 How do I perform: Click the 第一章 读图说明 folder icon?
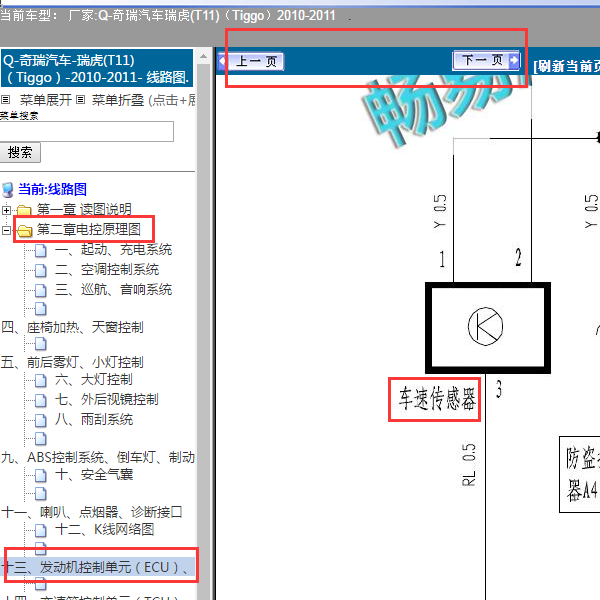pos(24,210)
